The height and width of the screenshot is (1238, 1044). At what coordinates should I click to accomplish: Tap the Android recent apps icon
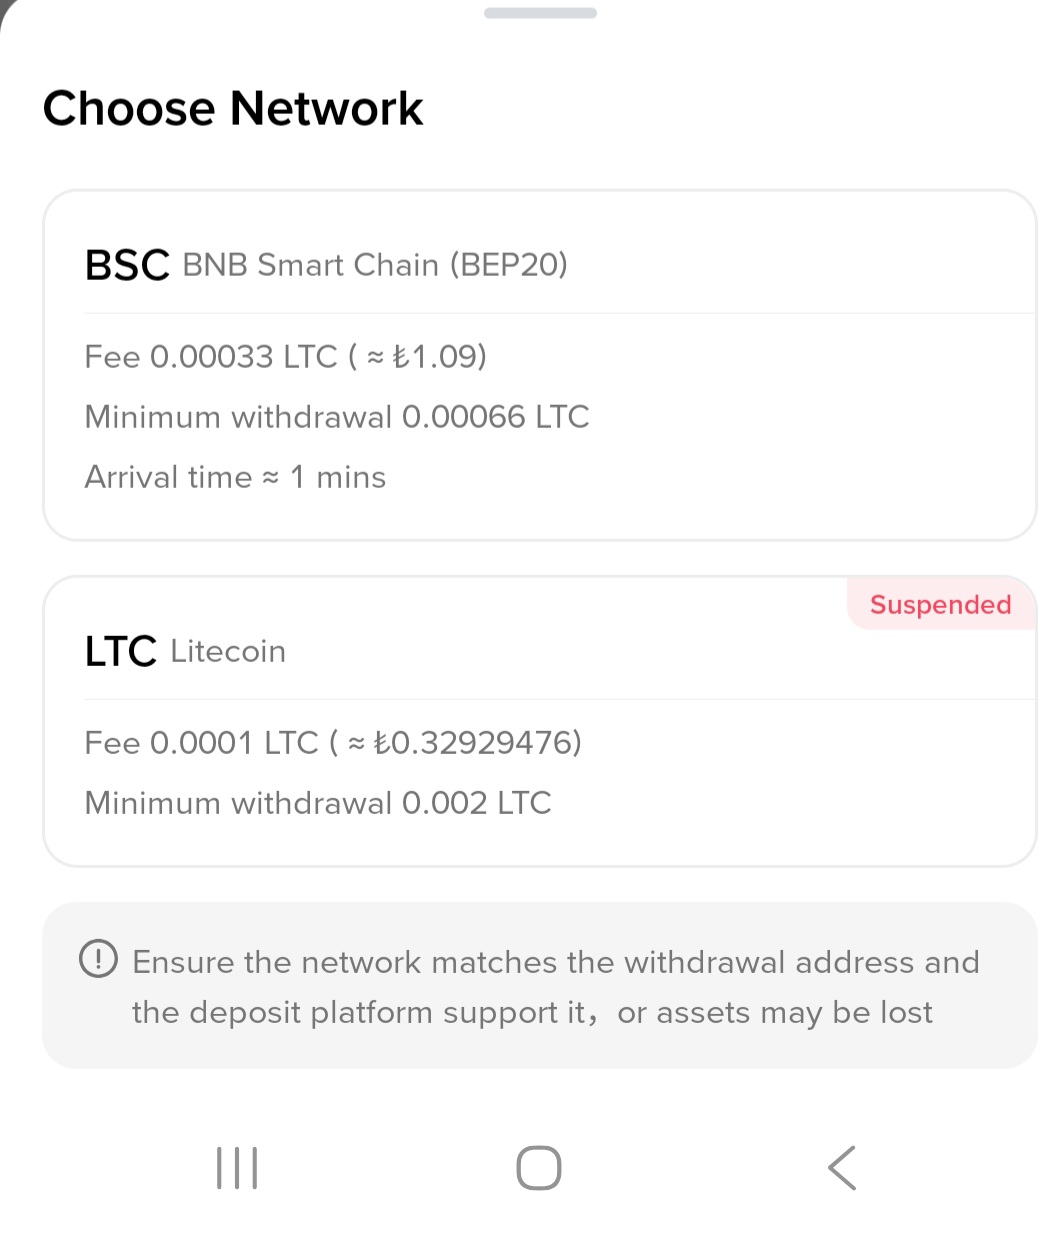237,1167
